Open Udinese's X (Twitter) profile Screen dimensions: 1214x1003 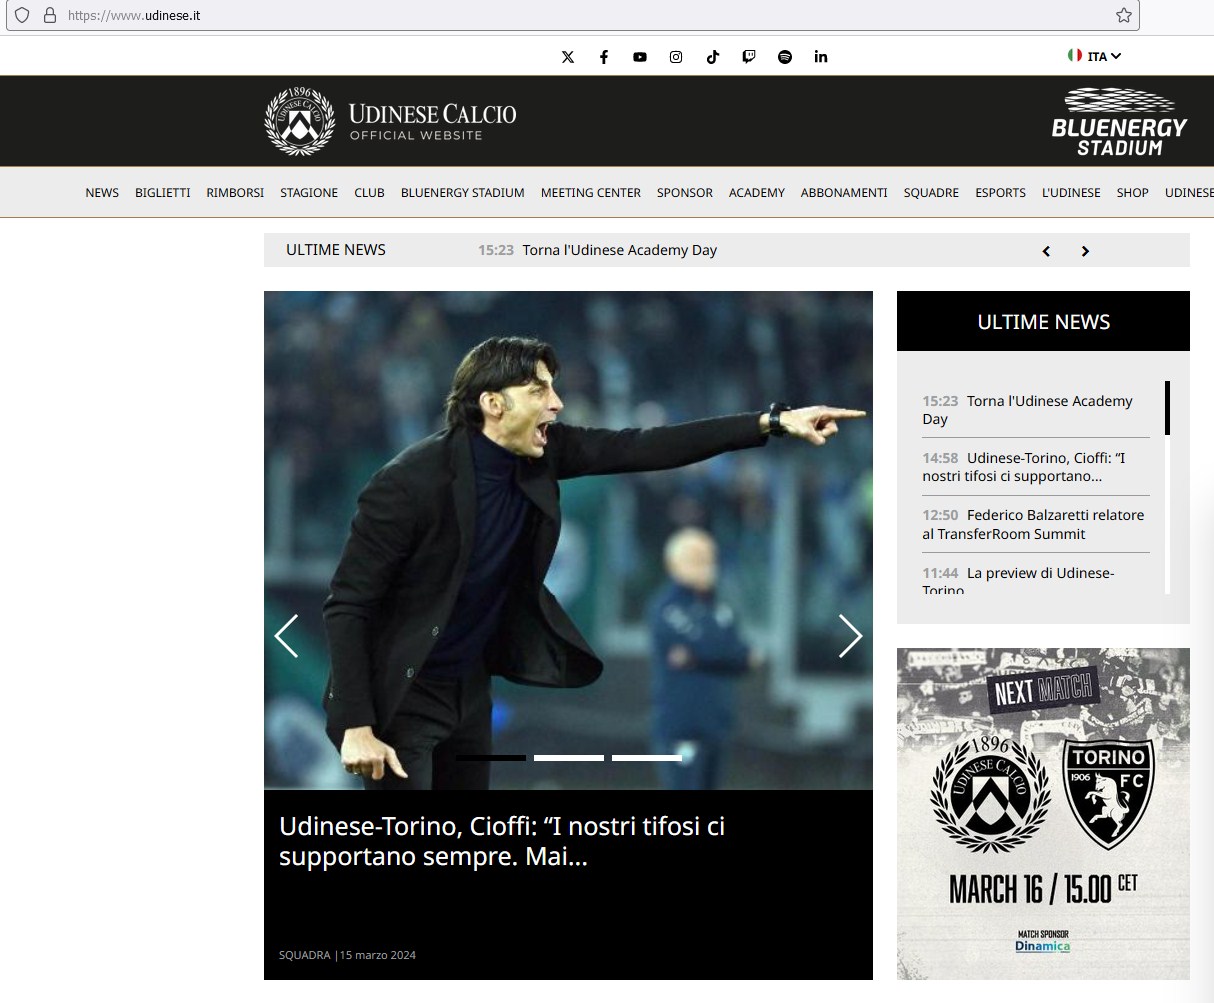(x=568, y=57)
